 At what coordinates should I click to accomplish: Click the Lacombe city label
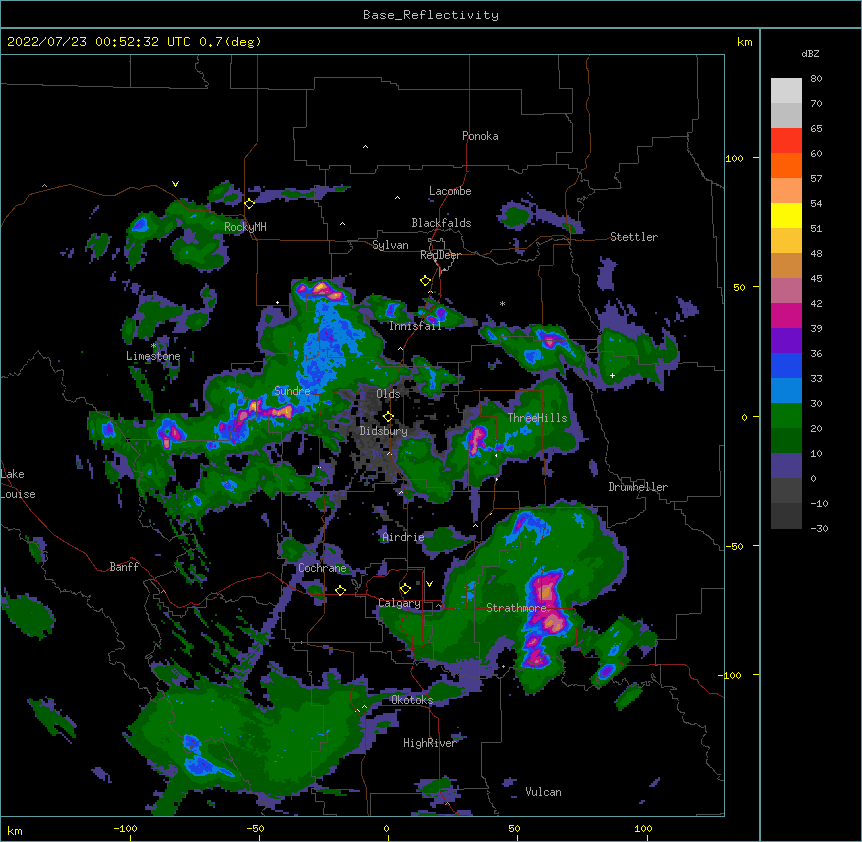click(450, 191)
